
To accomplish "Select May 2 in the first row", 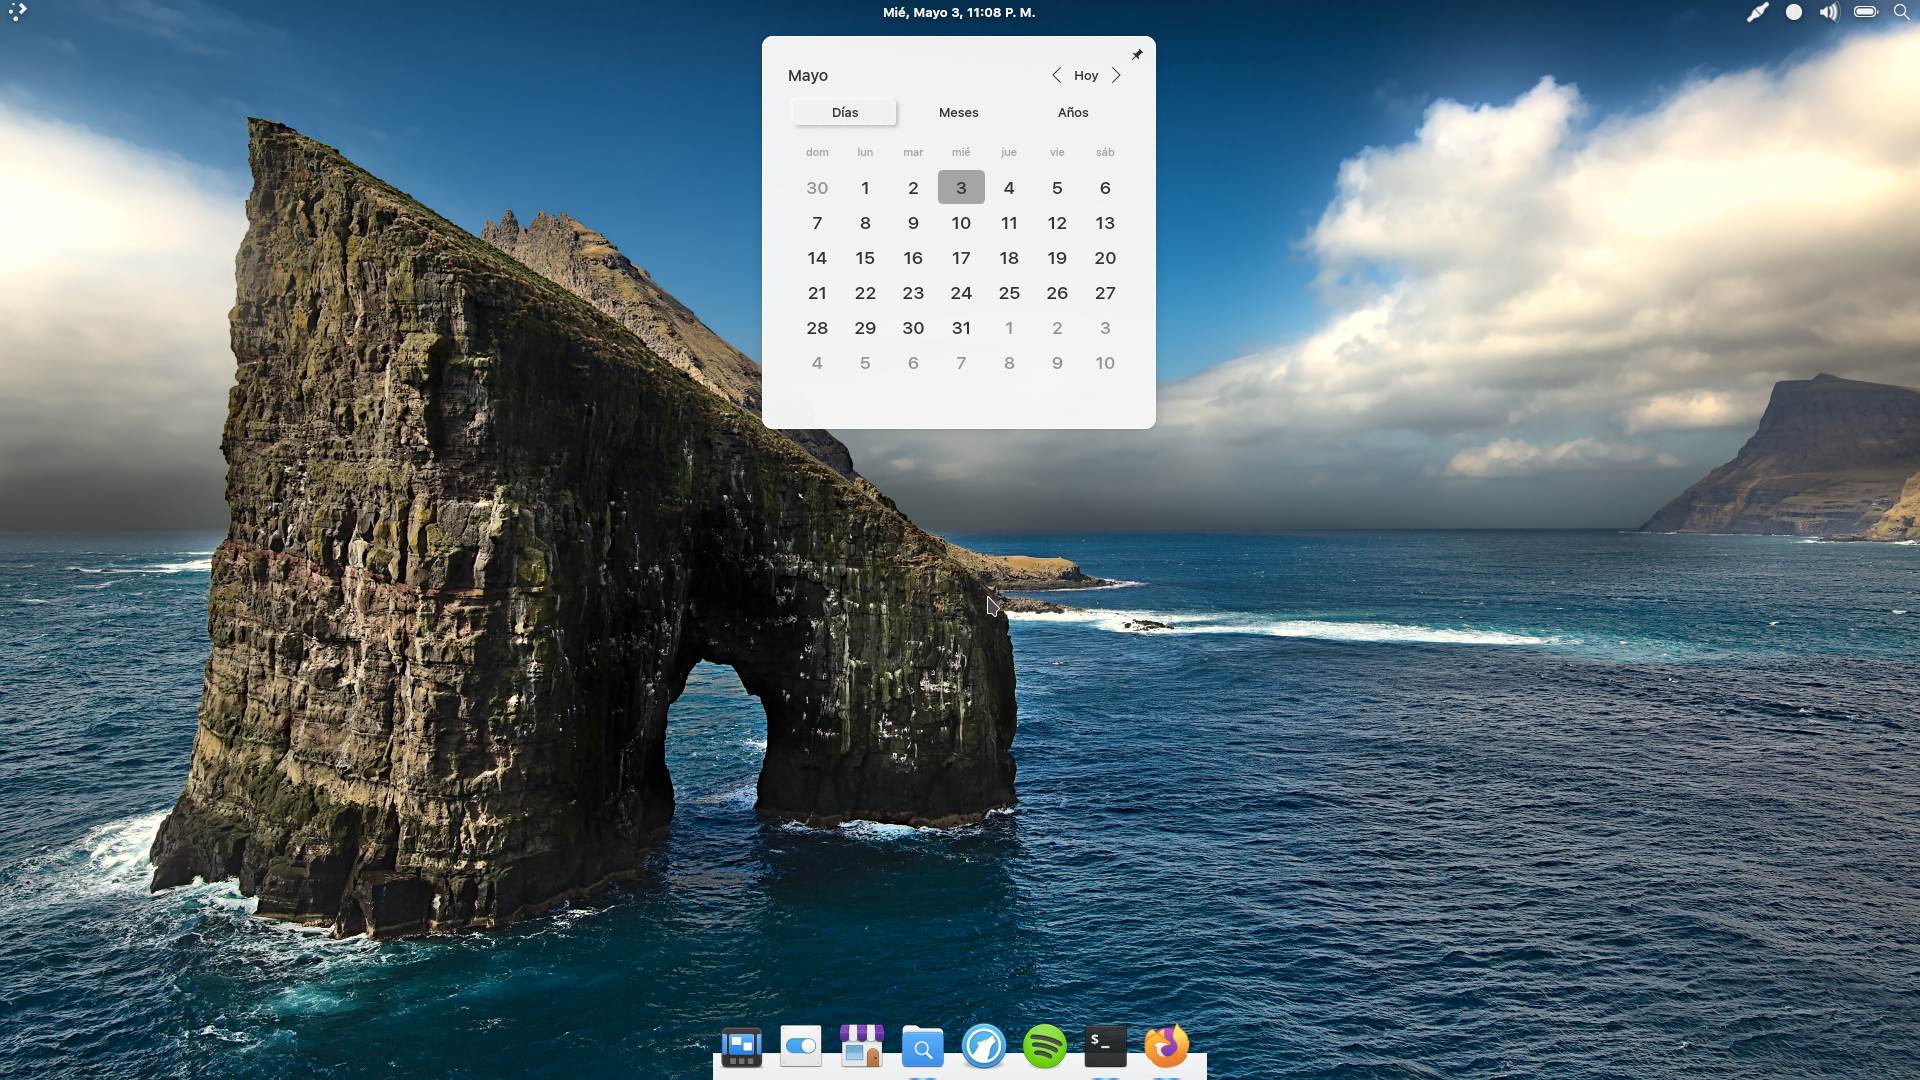I will point(913,188).
